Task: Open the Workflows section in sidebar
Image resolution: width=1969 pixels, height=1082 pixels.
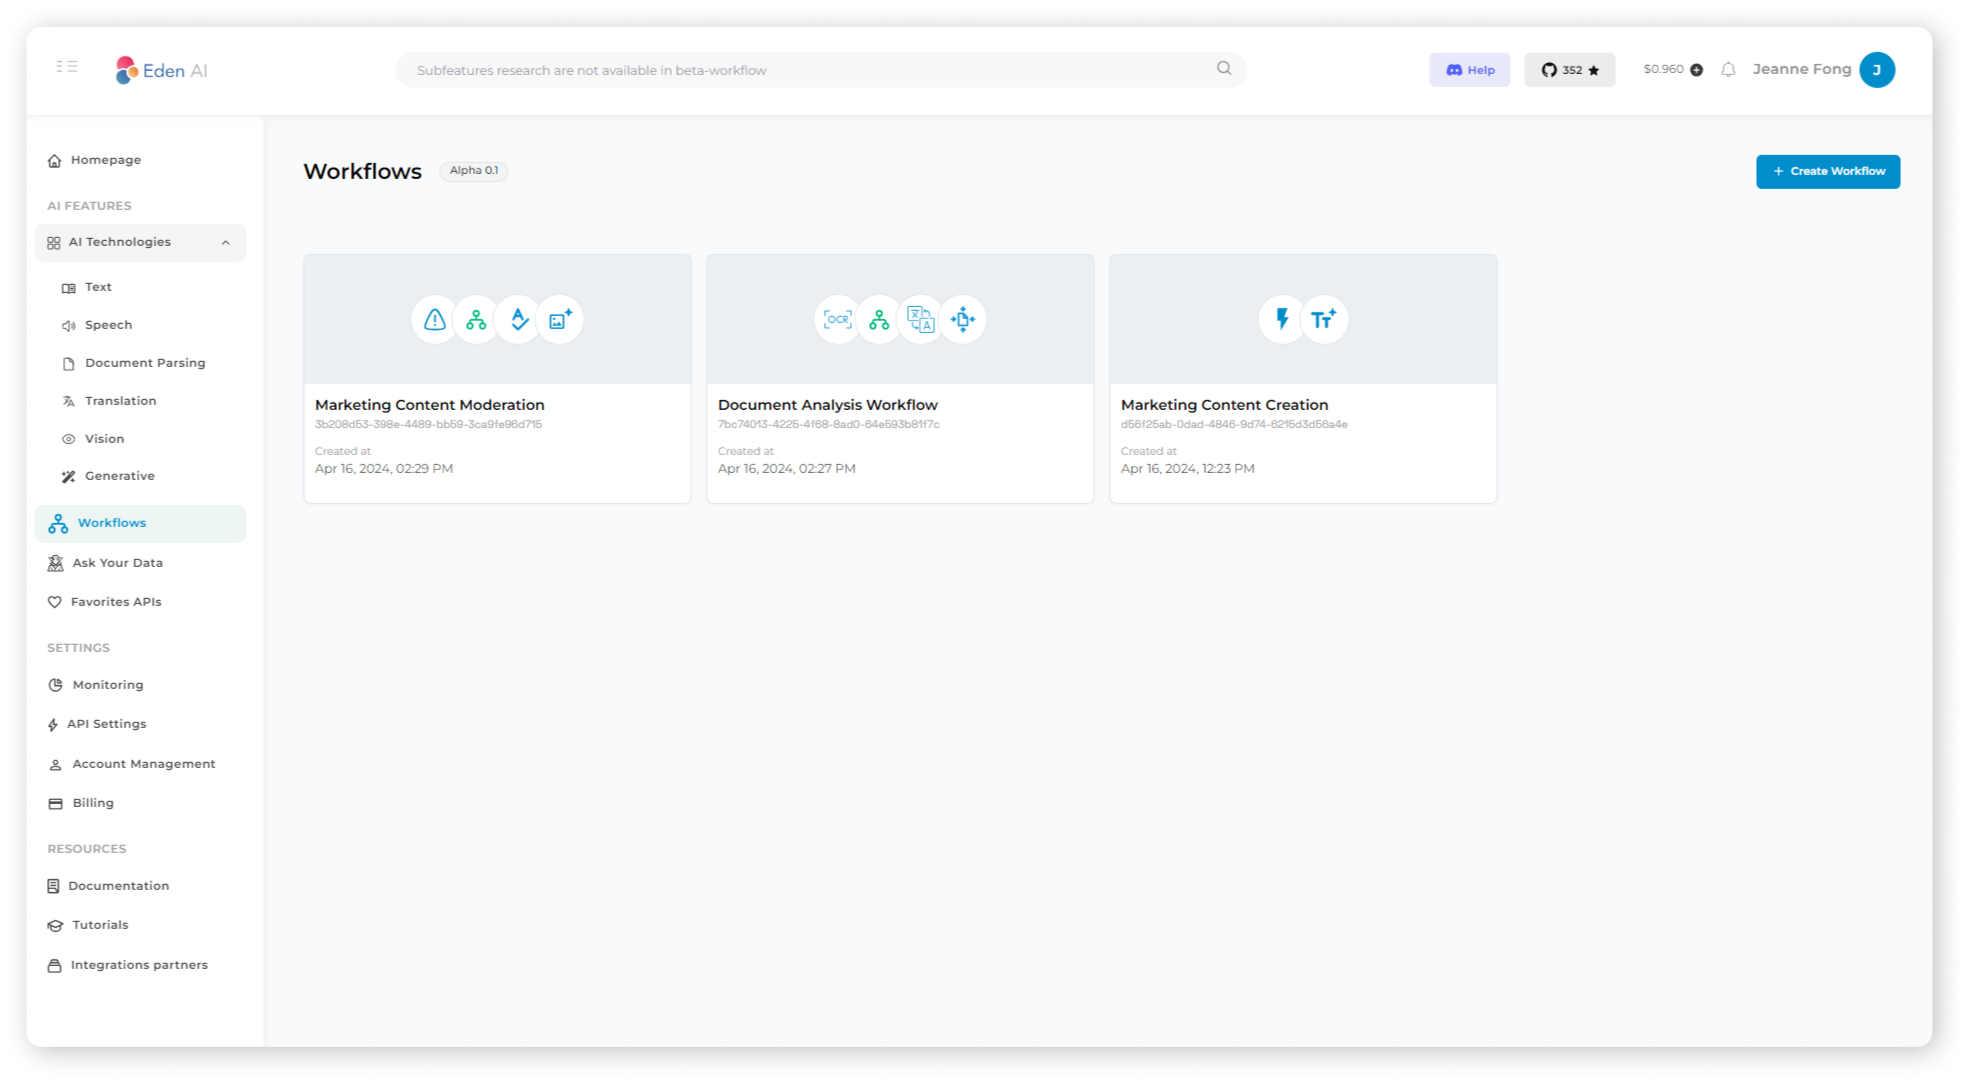Action: coord(111,522)
